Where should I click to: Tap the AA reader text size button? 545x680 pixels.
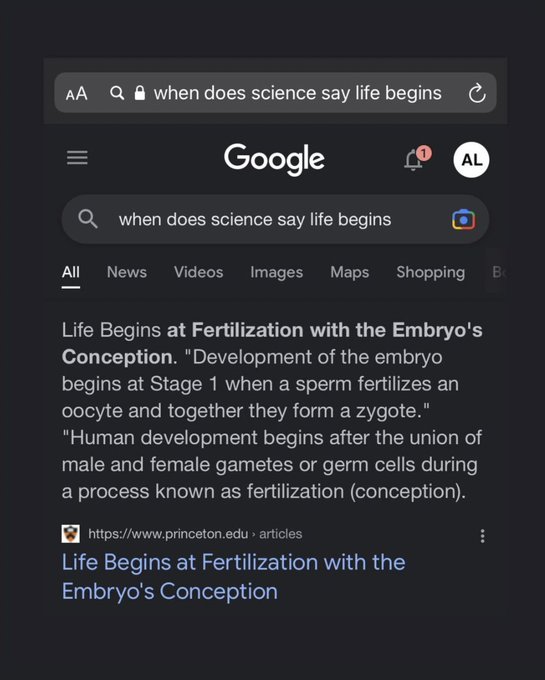coord(76,93)
